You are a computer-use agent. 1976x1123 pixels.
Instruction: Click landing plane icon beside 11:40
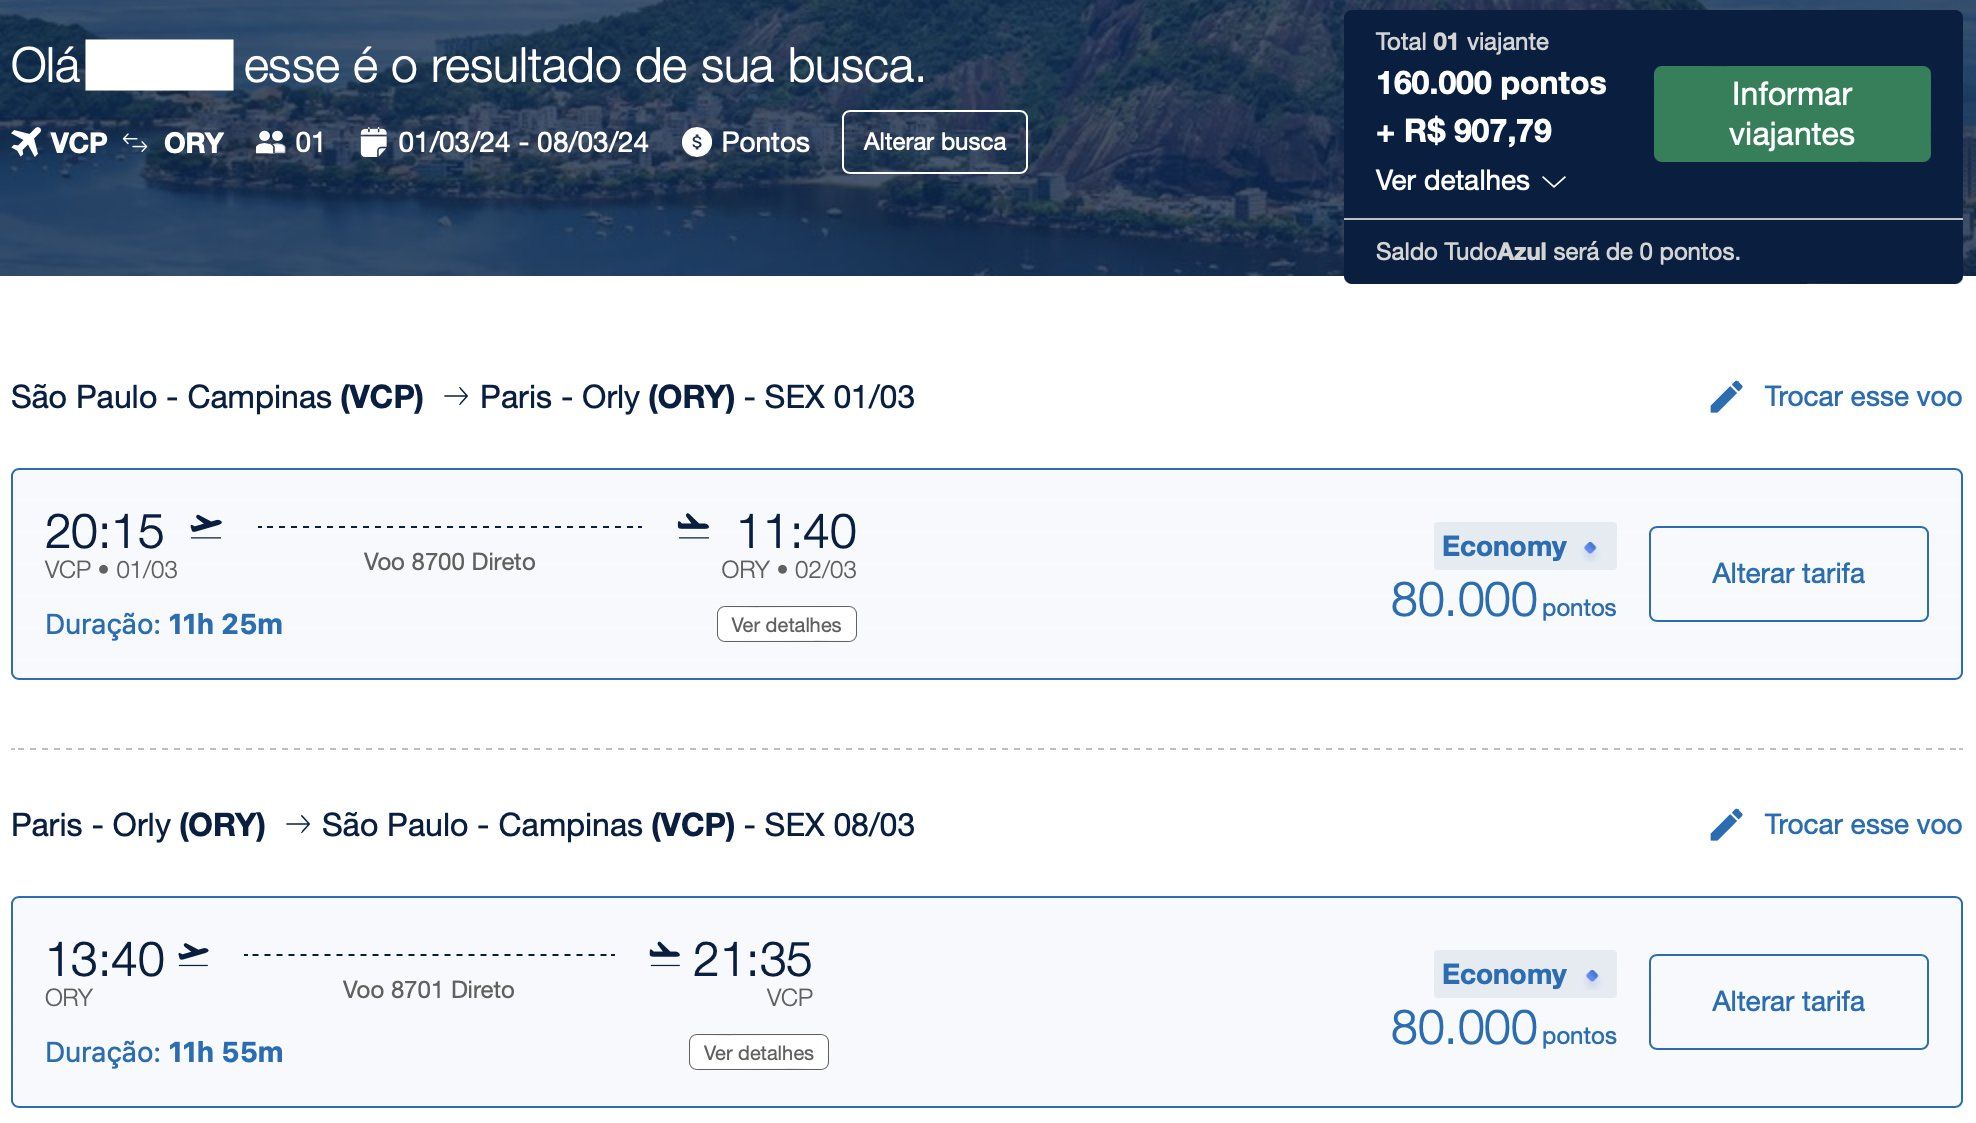(693, 526)
